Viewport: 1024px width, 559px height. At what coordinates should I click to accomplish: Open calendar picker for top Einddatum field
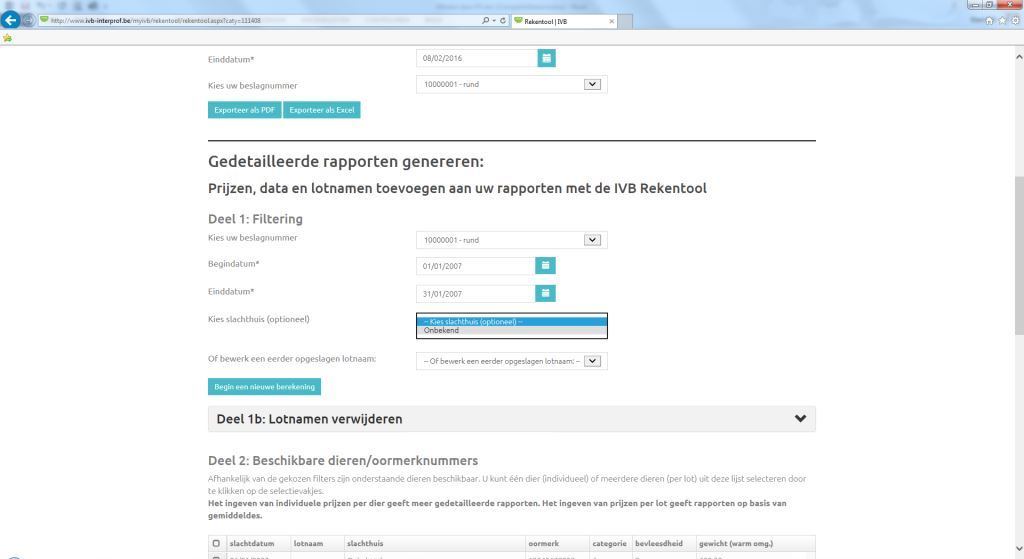(546, 59)
